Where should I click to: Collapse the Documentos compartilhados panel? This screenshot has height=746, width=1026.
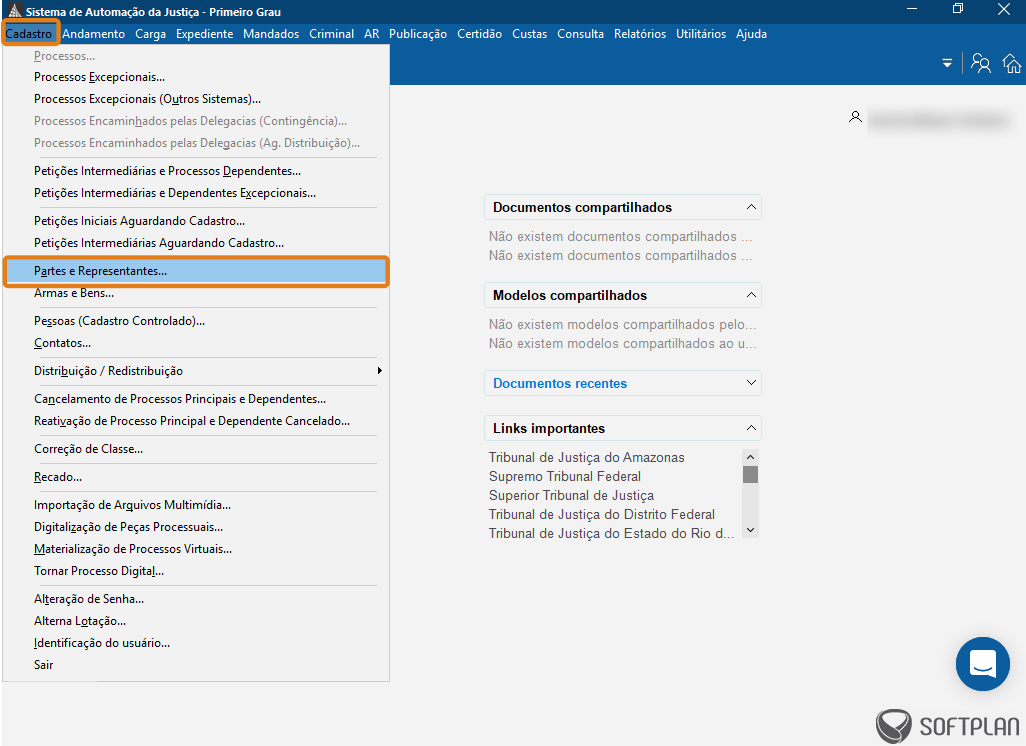coord(751,208)
